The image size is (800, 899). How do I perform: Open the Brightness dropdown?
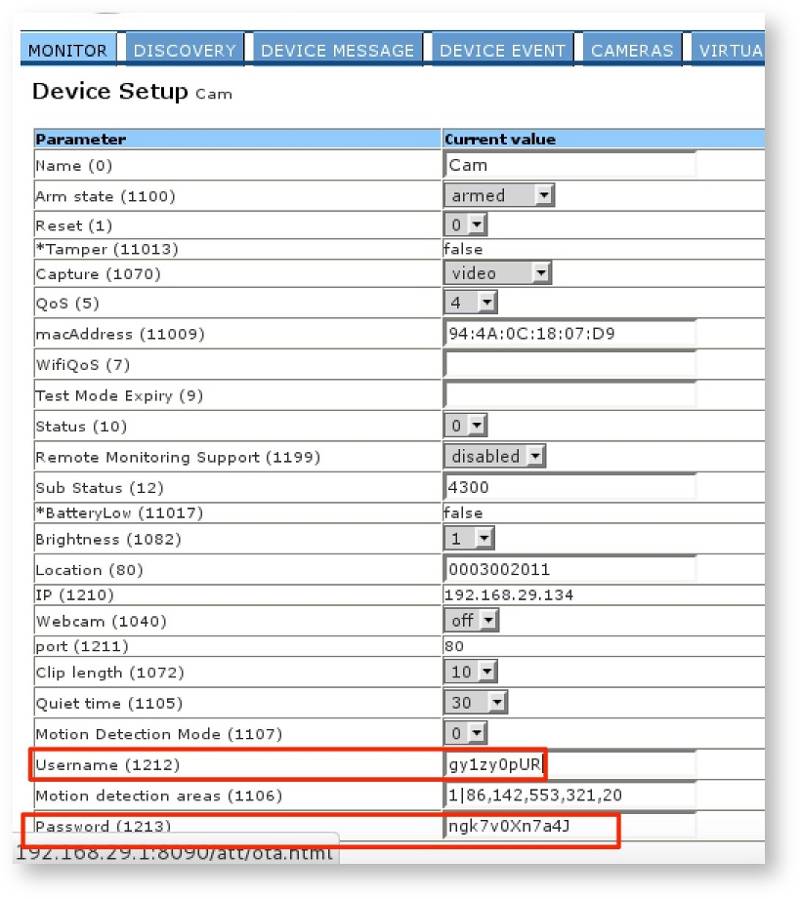click(x=469, y=539)
